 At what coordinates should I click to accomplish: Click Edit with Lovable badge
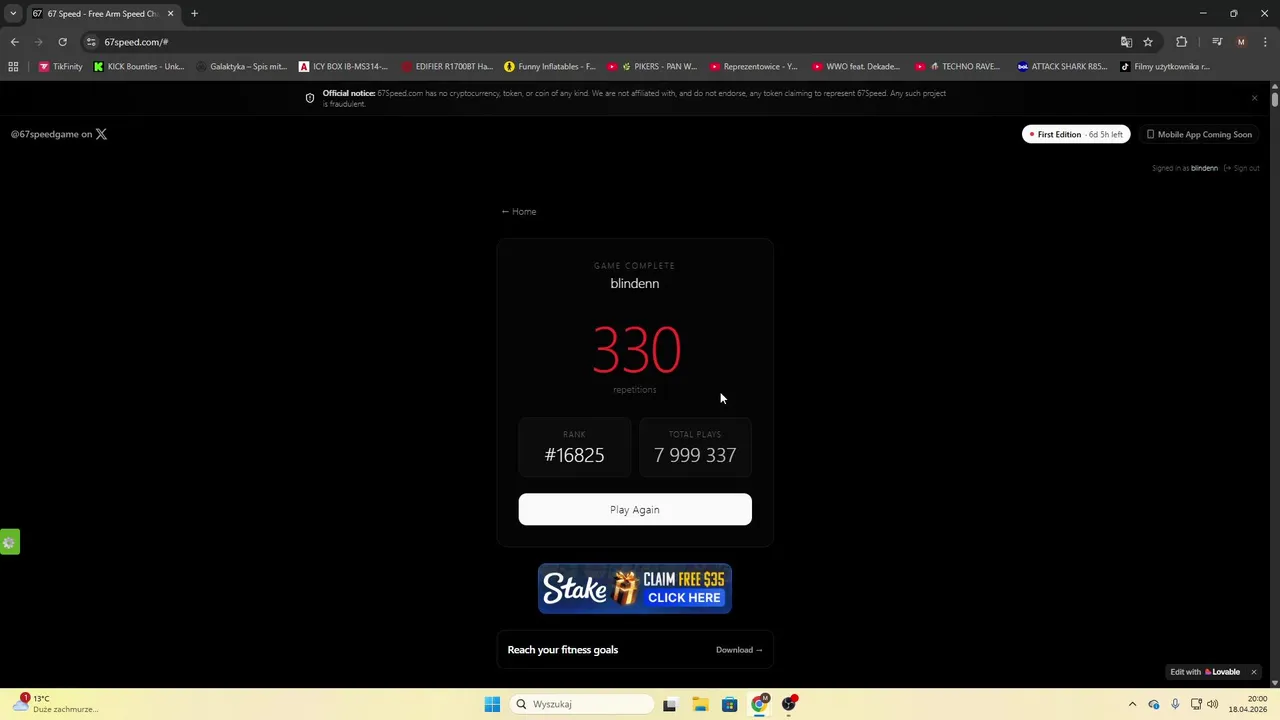[1205, 672]
